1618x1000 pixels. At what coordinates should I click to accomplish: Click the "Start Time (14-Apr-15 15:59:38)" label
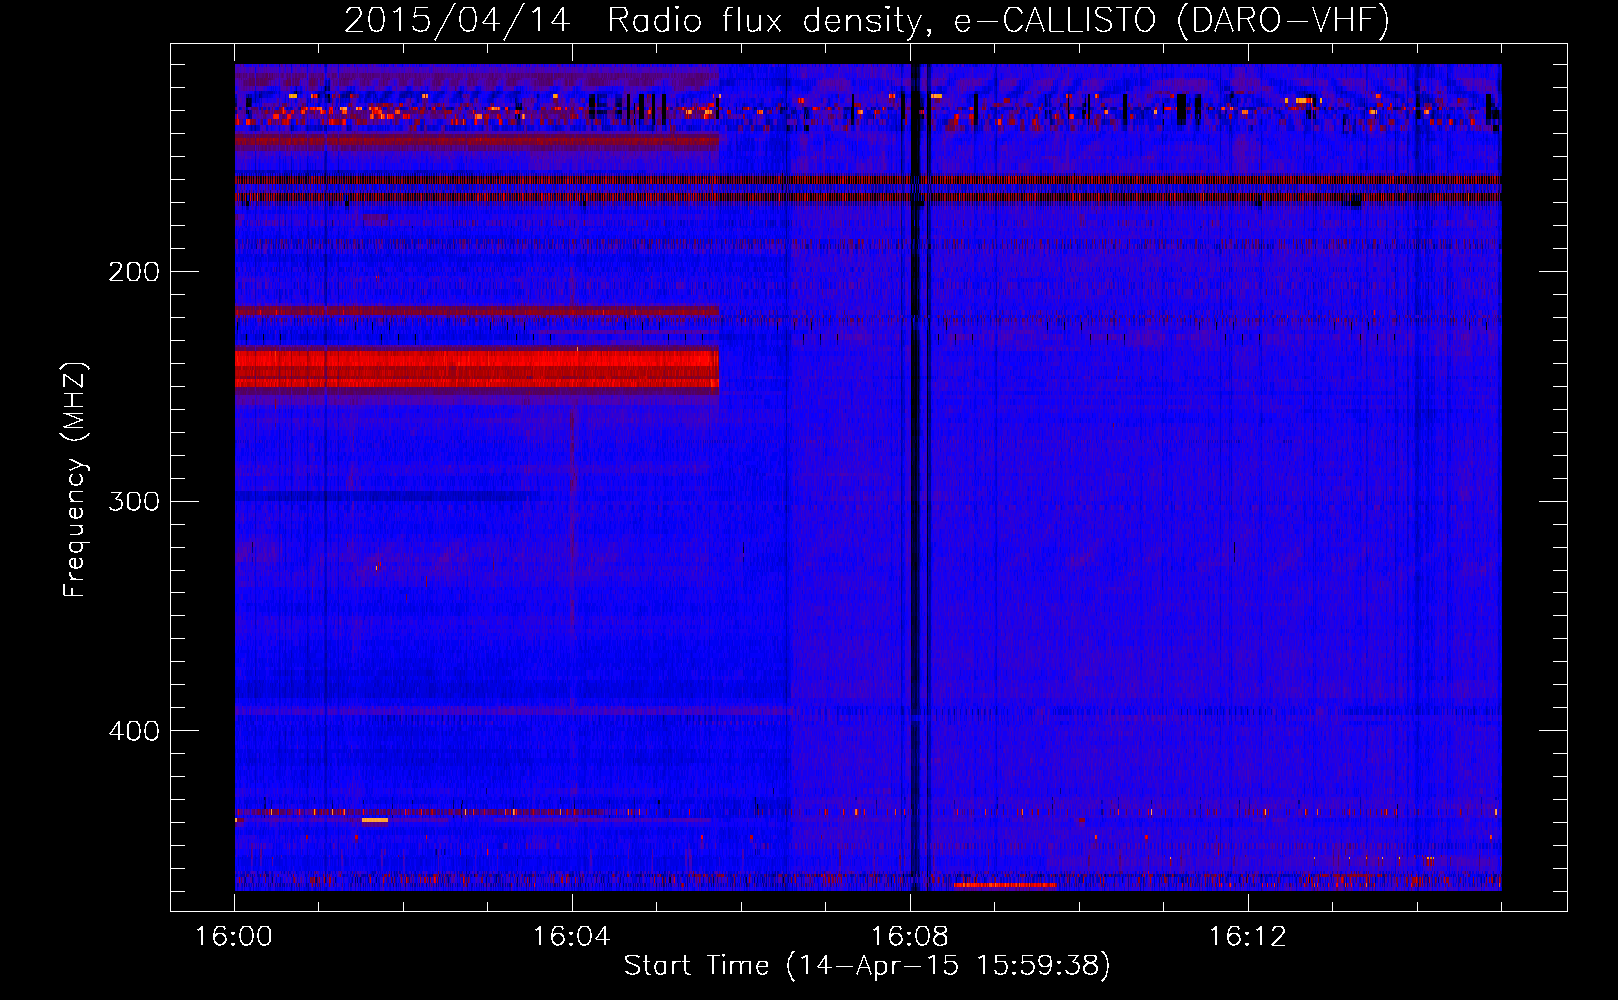click(x=867, y=966)
